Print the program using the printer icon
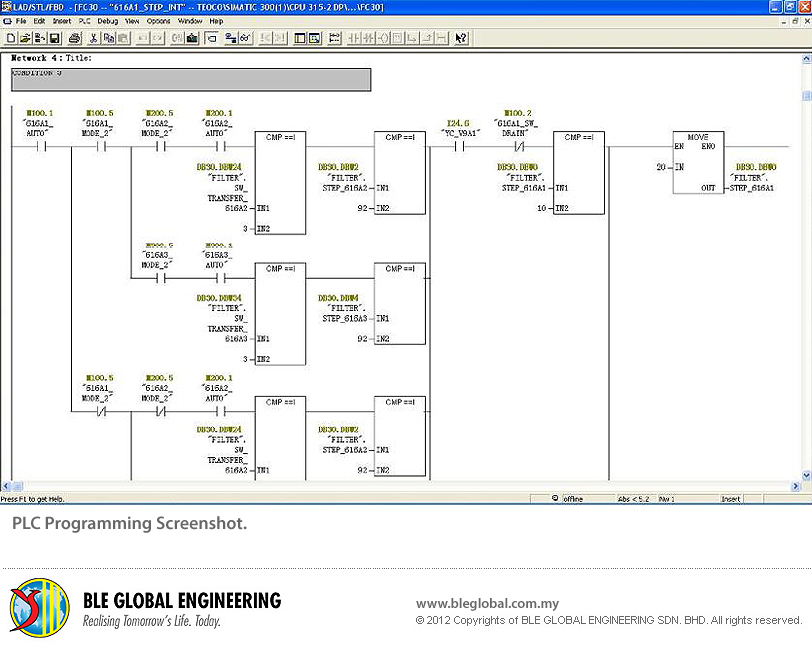Image resolution: width=812 pixels, height=651 pixels. tap(71, 38)
